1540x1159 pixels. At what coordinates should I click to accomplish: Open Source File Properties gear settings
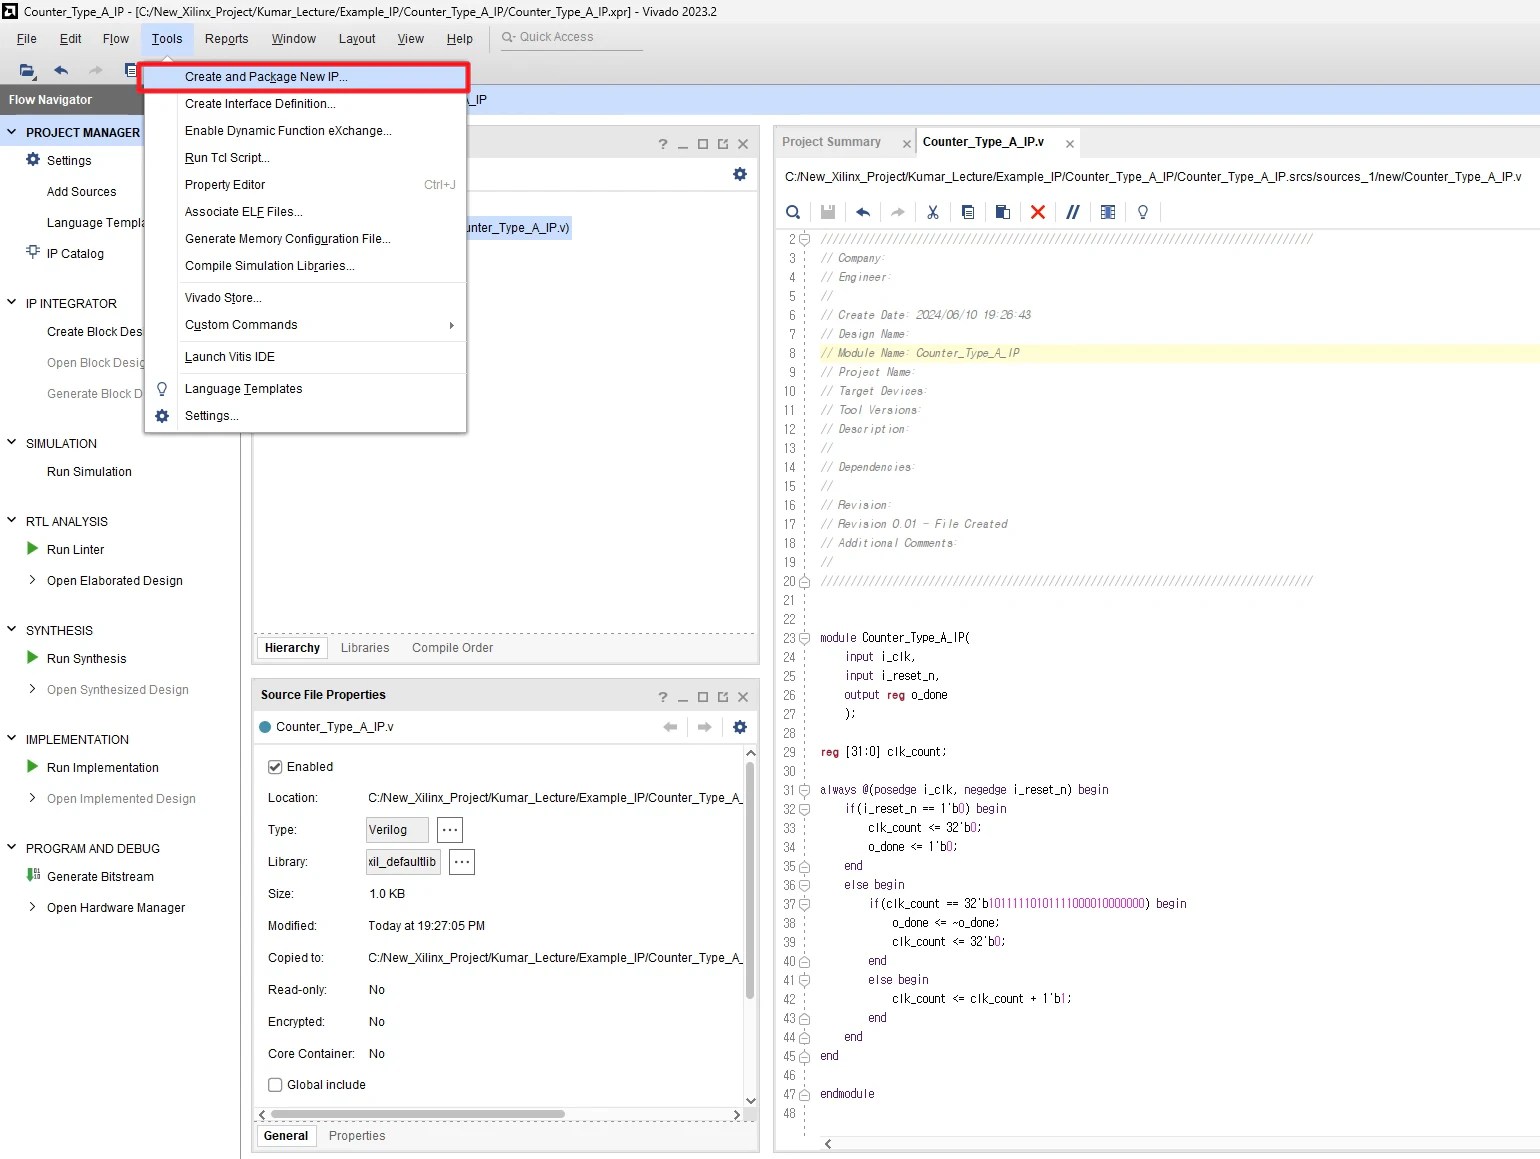click(x=740, y=727)
